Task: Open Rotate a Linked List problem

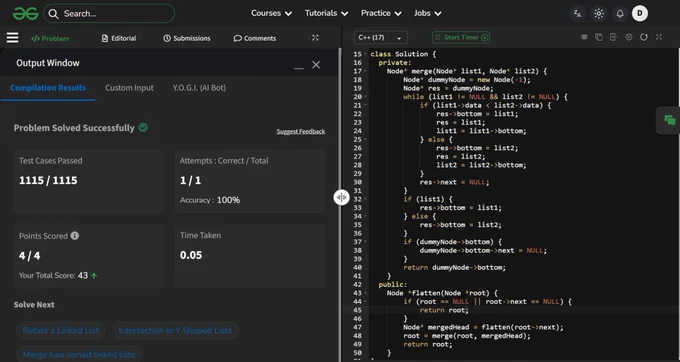Action: pyautogui.click(x=61, y=330)
